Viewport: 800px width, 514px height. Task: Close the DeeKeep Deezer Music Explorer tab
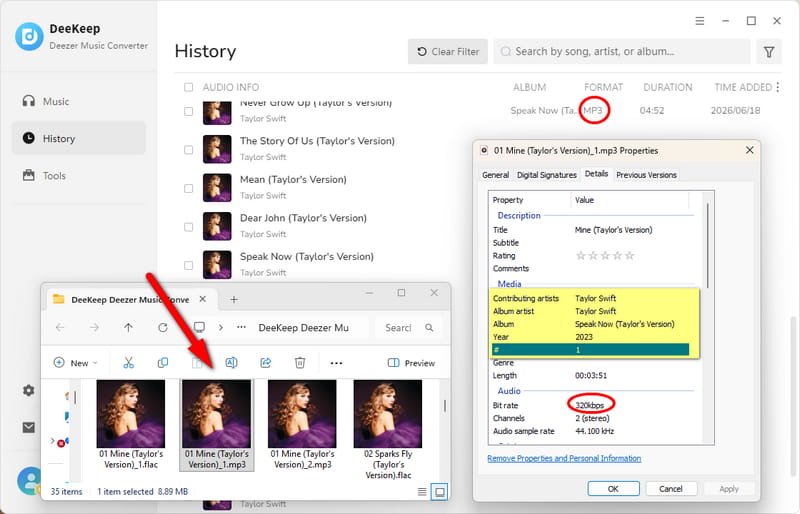click(203, 299)
